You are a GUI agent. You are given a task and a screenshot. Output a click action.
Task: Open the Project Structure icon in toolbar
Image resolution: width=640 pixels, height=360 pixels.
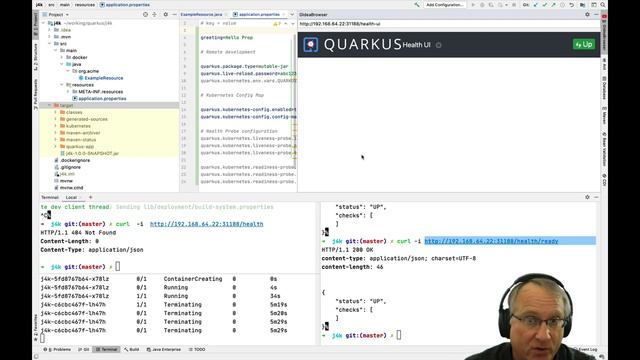pyautogui.click(x=582, y=5)
